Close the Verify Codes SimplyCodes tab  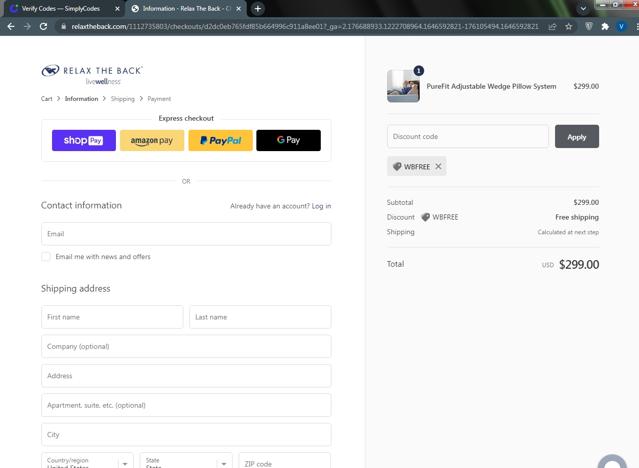117,9
